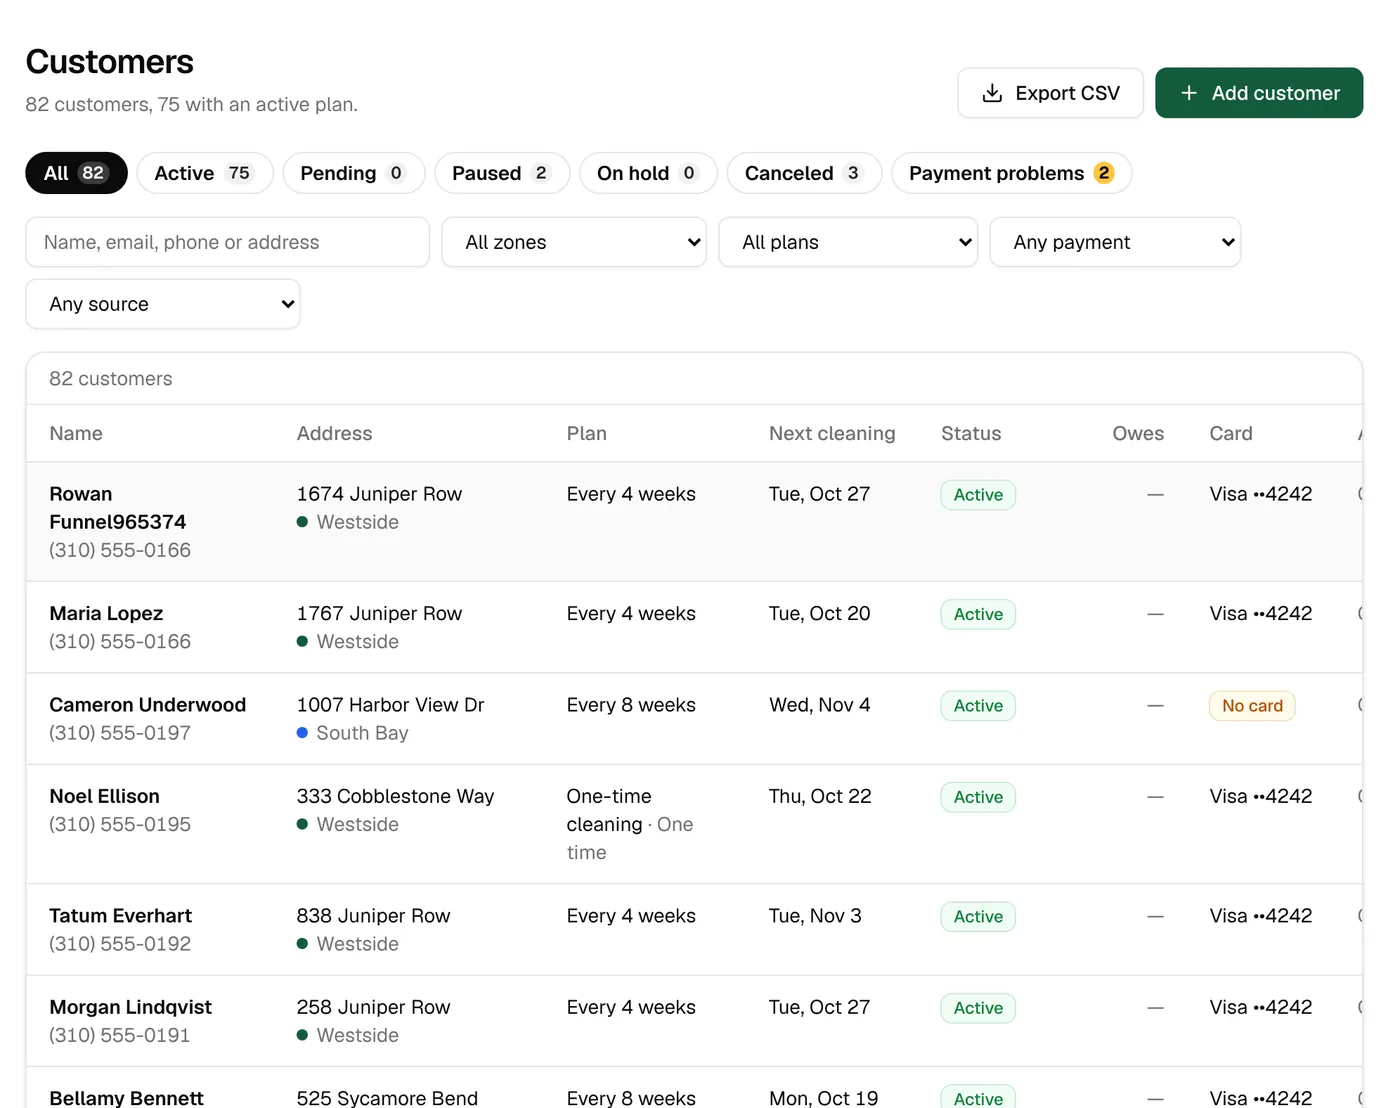1400x1108 pixels.
Task: Click the address 333 Cobblestone Way
Action: coord(395,796)
